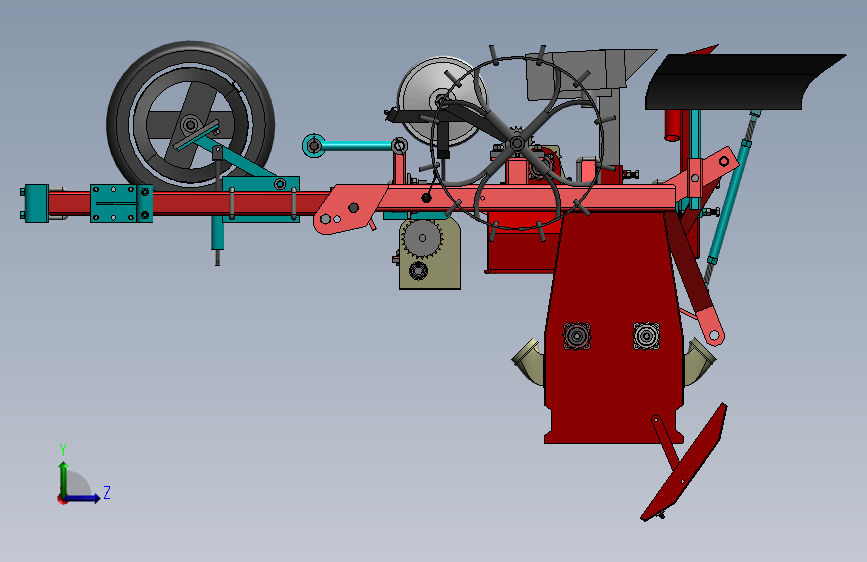Click the teal angled wheel support arm
The image size is (867, 562).
[242, 158]
